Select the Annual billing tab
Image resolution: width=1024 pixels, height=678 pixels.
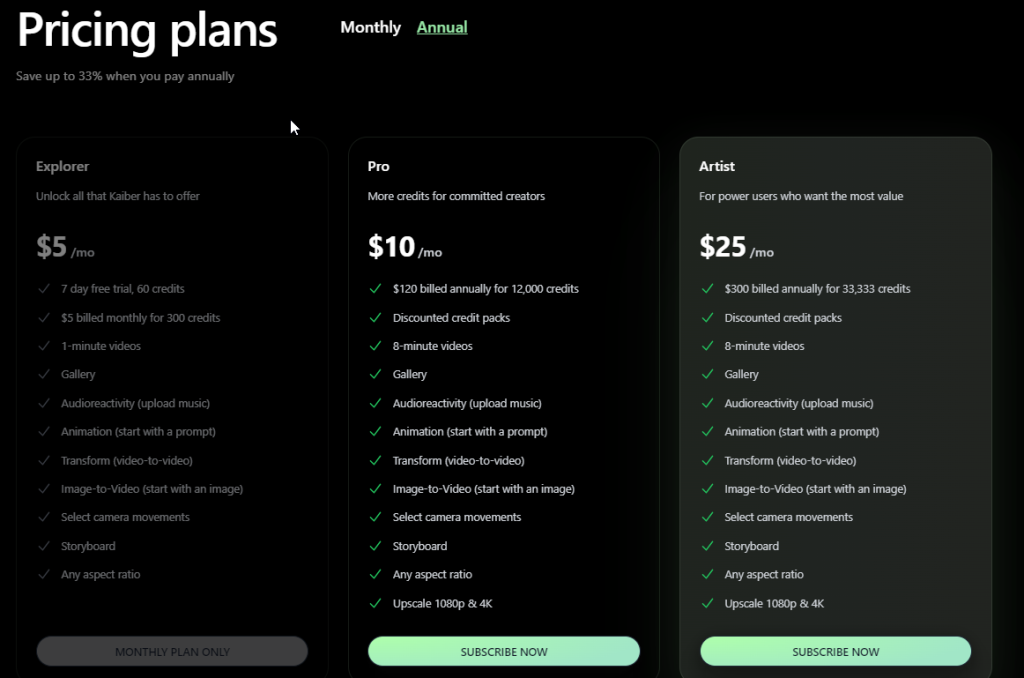click(x=442, y=28)
